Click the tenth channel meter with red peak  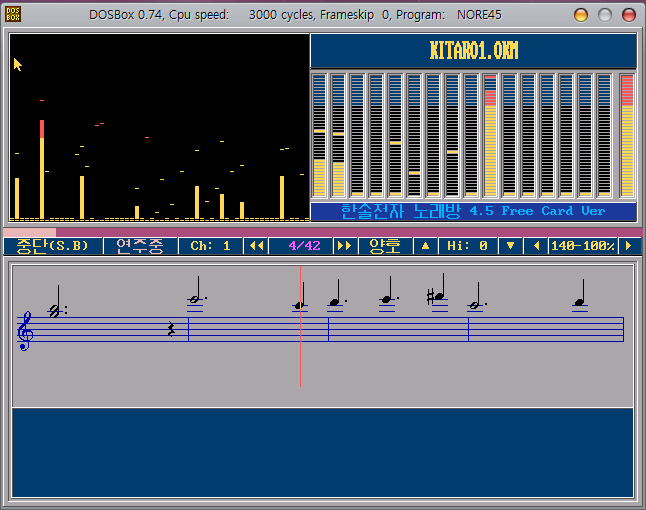pyautogui.click(x=490, y=135)
